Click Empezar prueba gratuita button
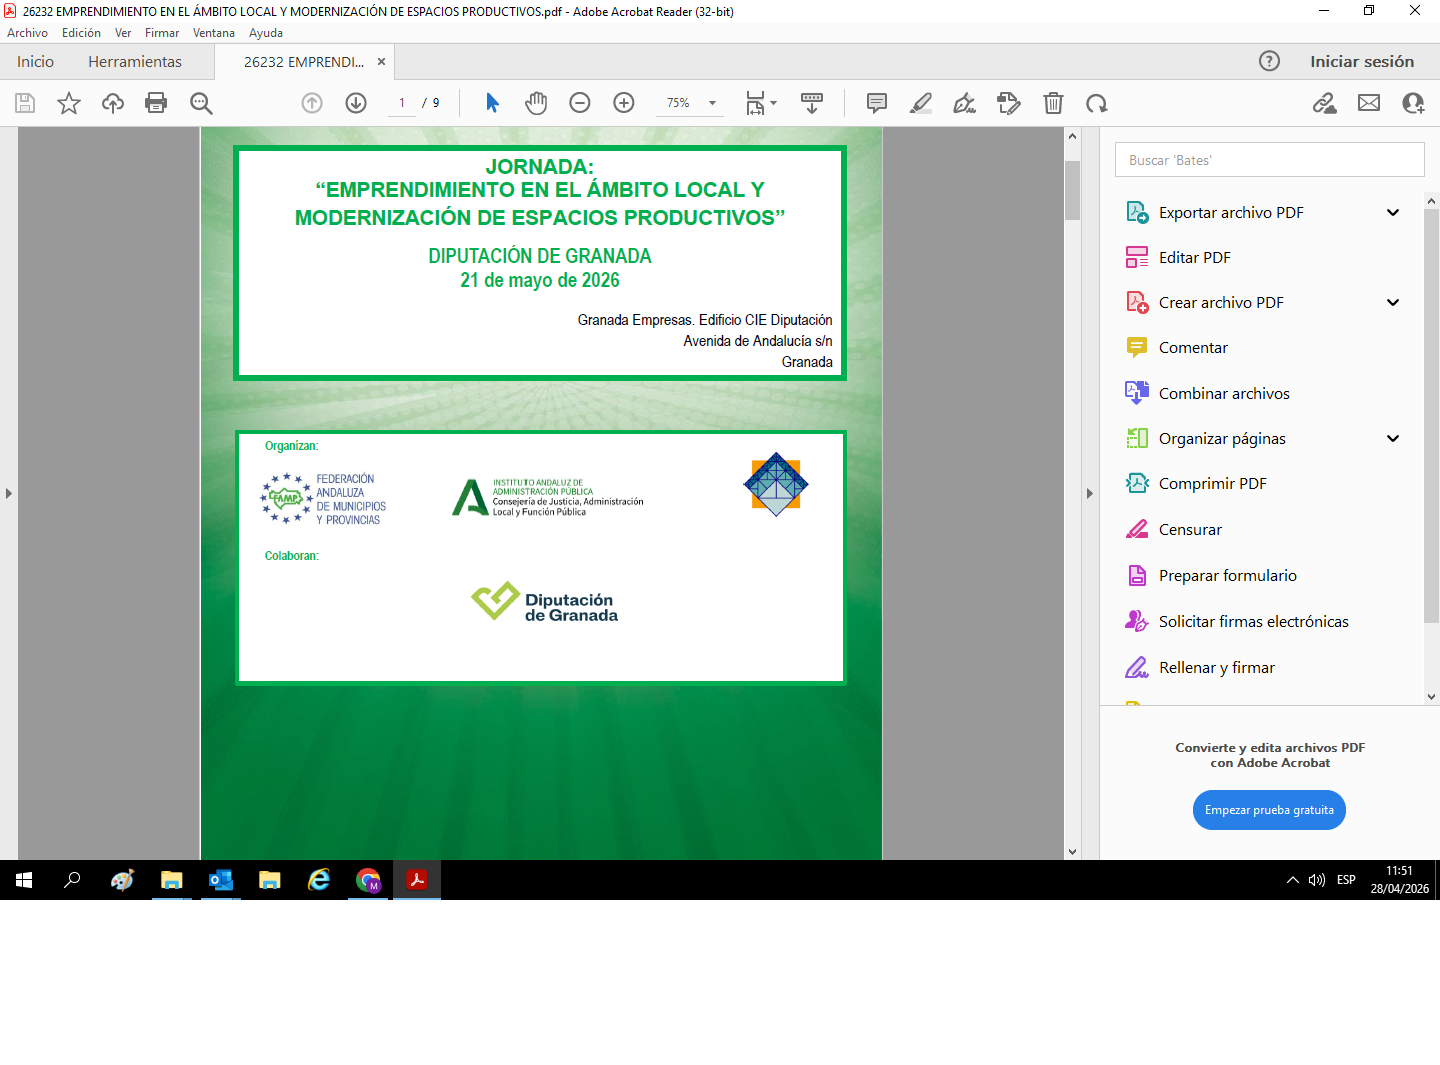1440x1065 pixels. [x=1269, y=810]
